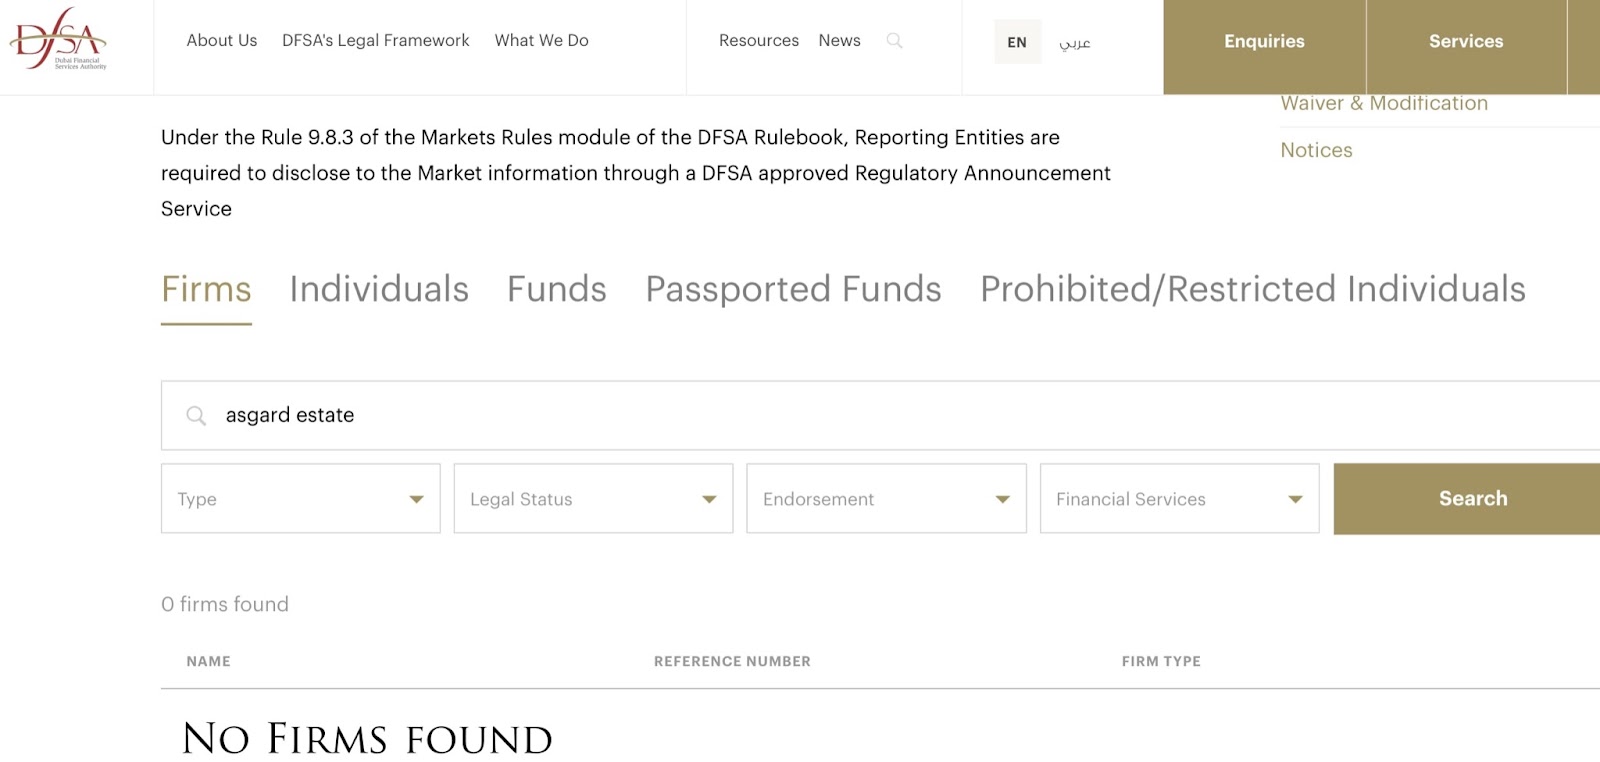
Task: Switch to the Passported Funds tab
Action: [793, 290]
